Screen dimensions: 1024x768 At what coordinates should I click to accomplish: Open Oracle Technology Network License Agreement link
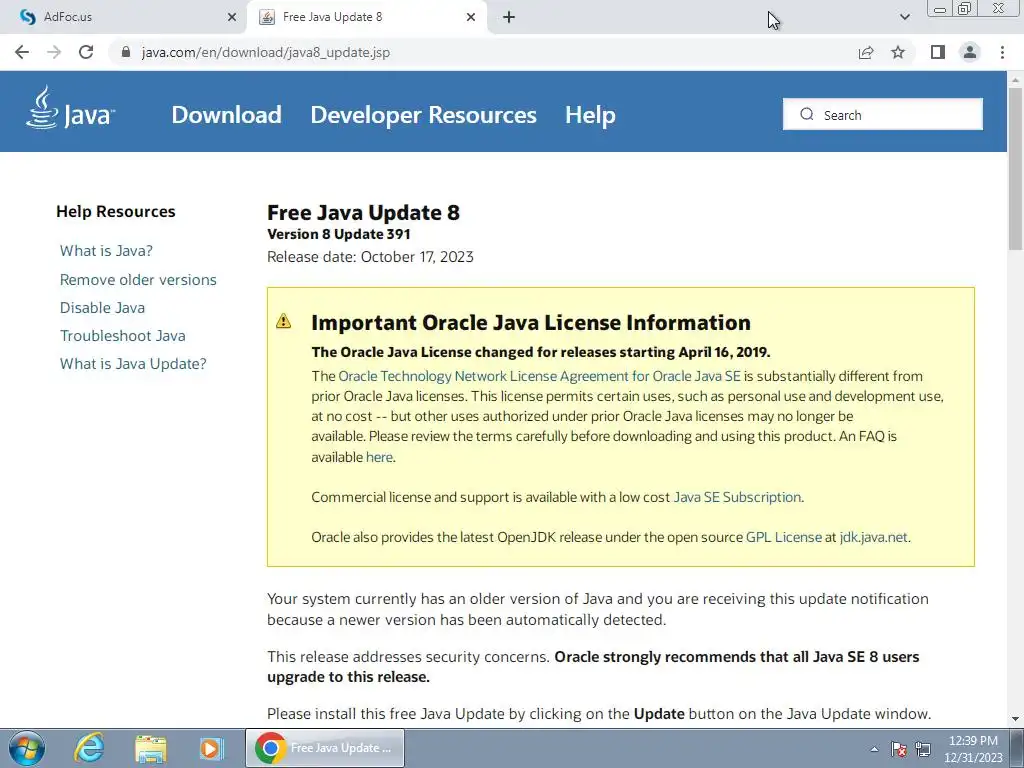pyautogui.click(x=539, y=376)
